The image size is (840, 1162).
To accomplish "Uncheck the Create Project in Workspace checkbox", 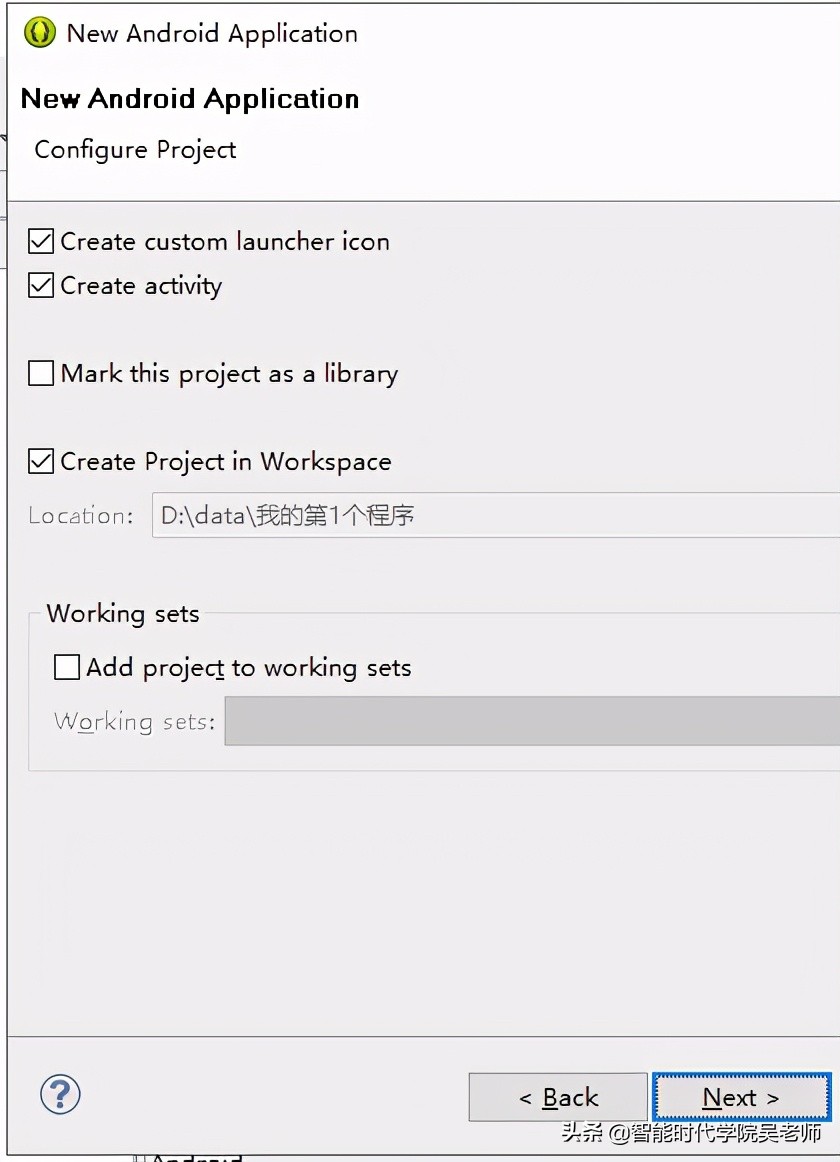I will (41, 462).
